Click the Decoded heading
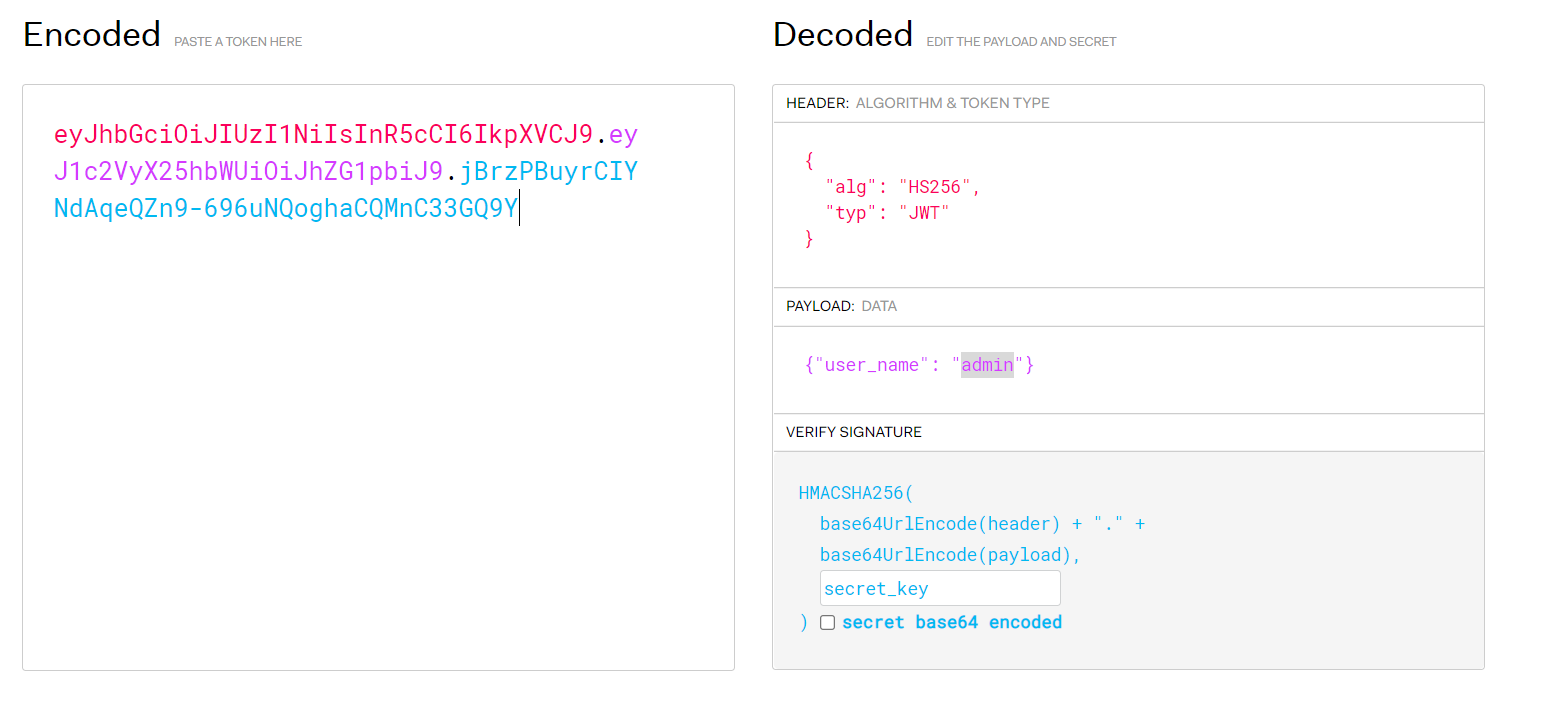The width and height of the screenshot is (1544, 701). click(x=843, y=35)
